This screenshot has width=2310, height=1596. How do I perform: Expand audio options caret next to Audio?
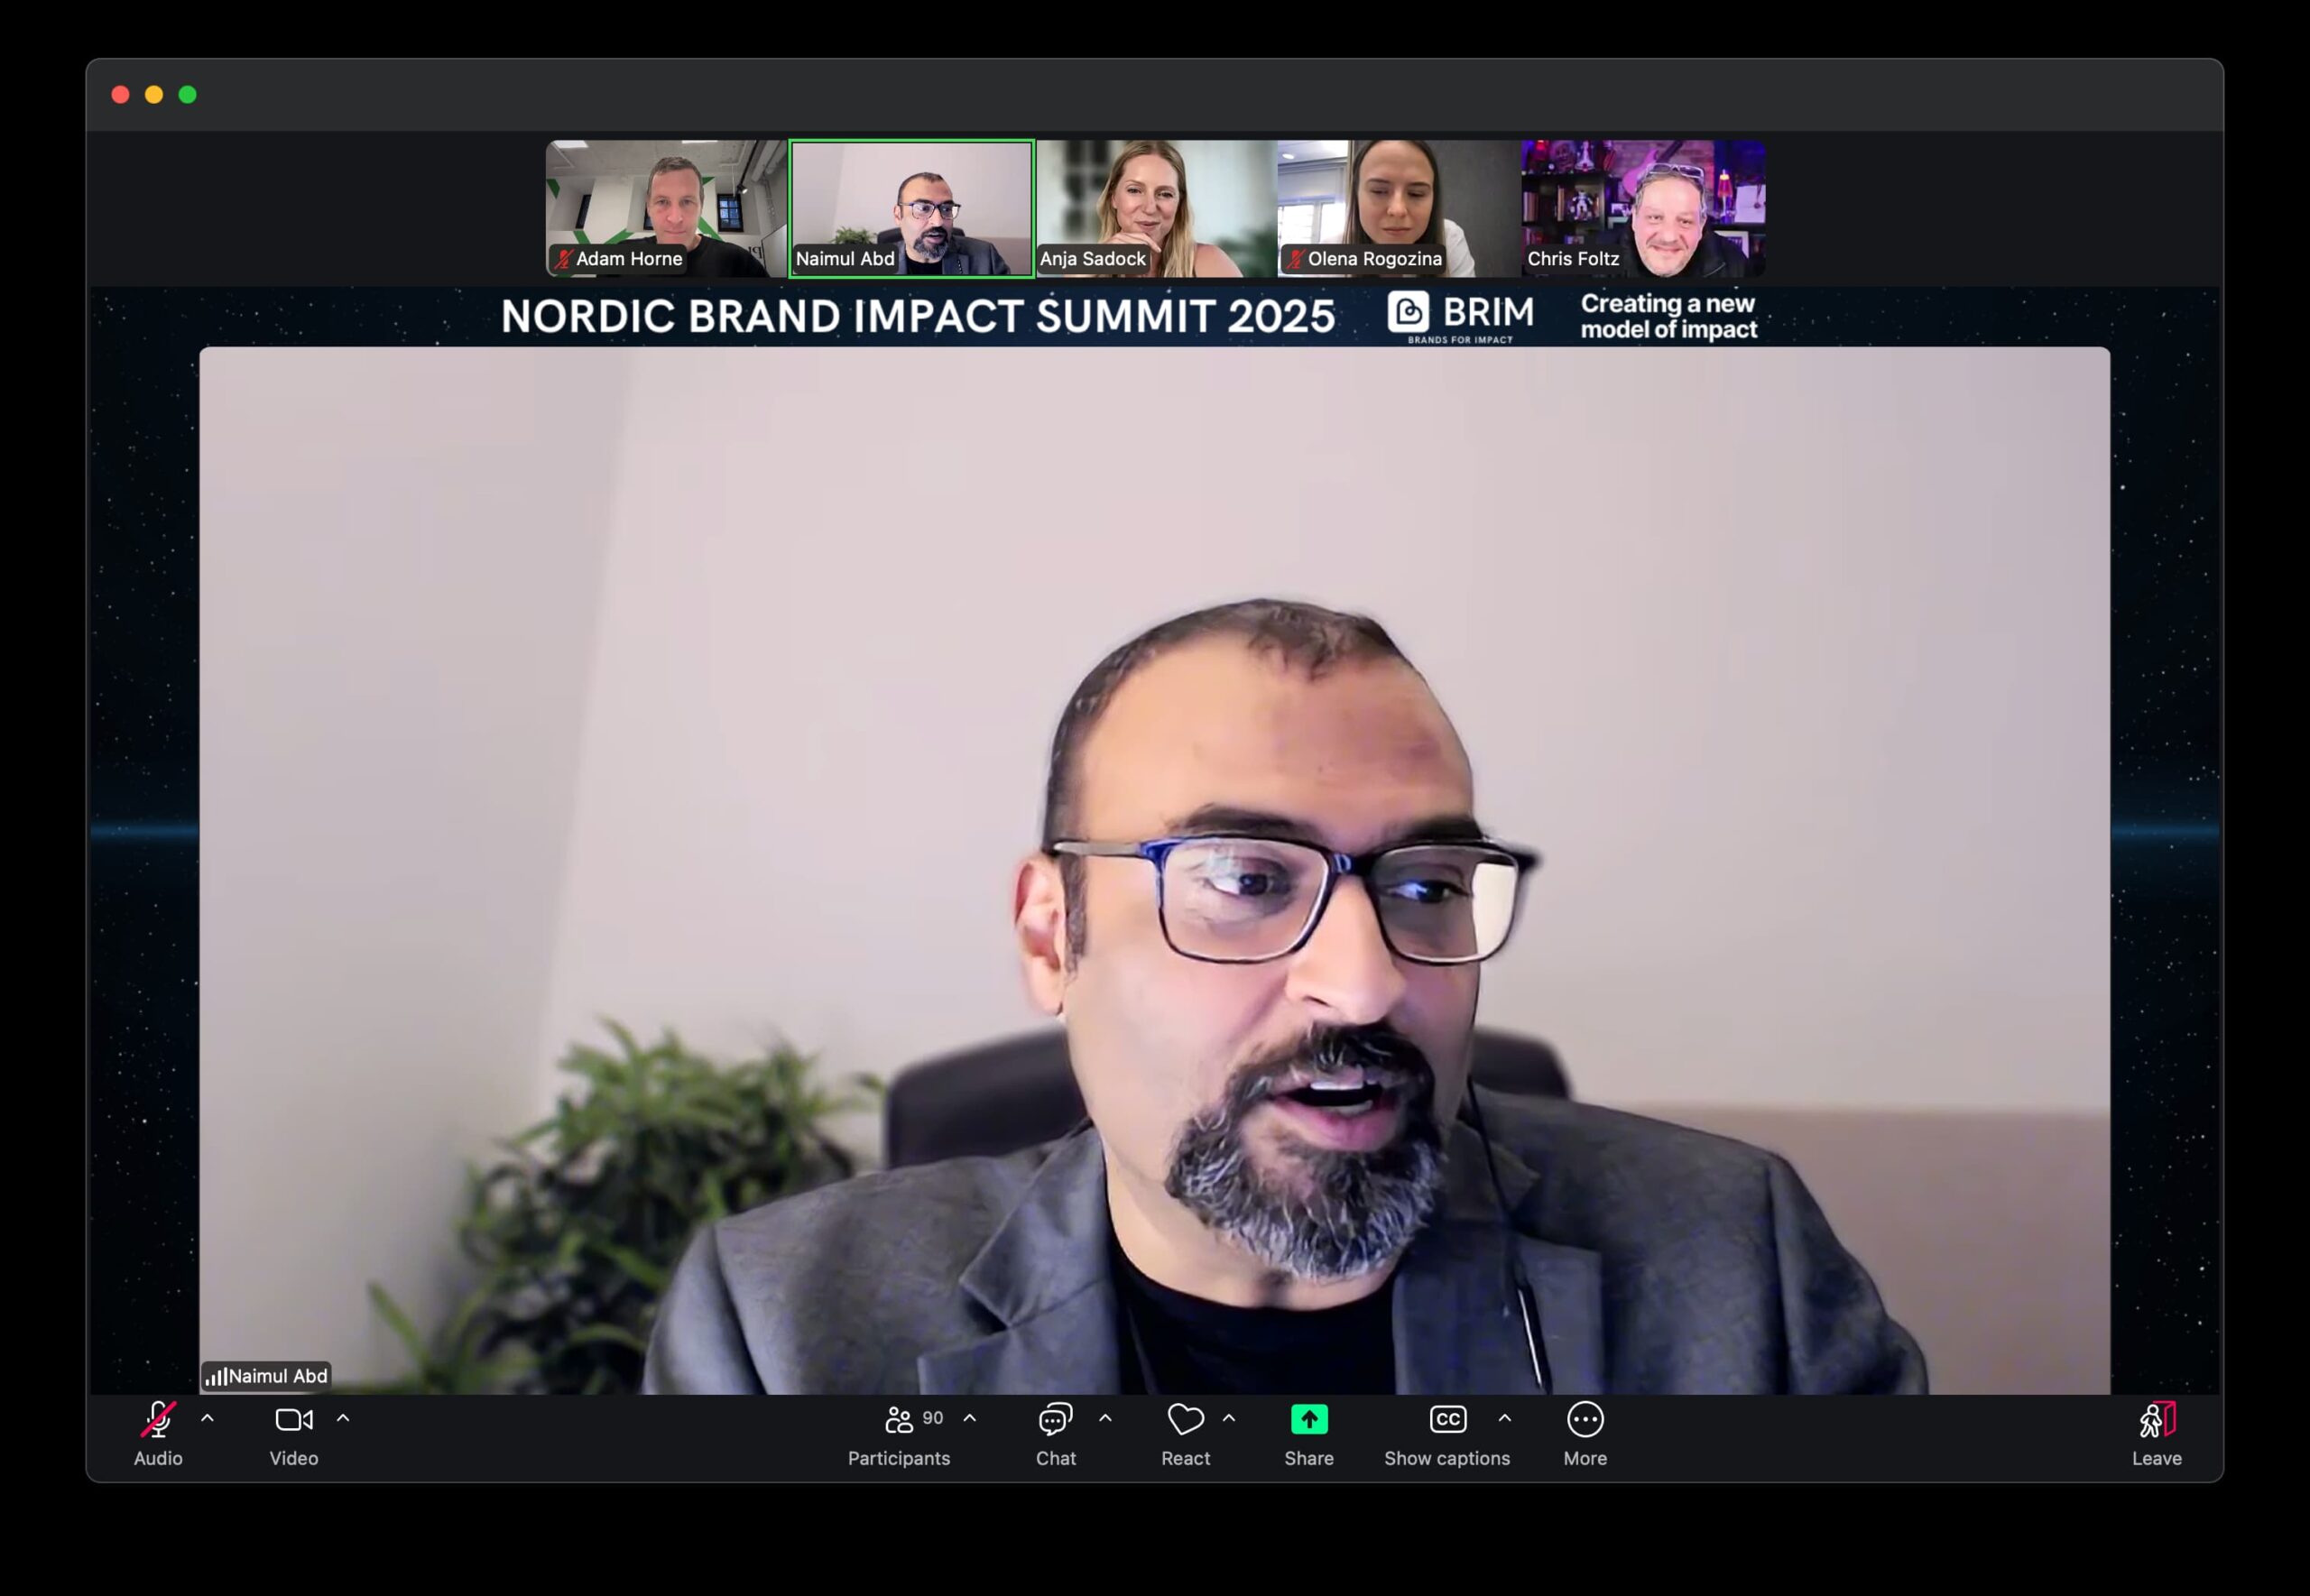pos(208,1418)
